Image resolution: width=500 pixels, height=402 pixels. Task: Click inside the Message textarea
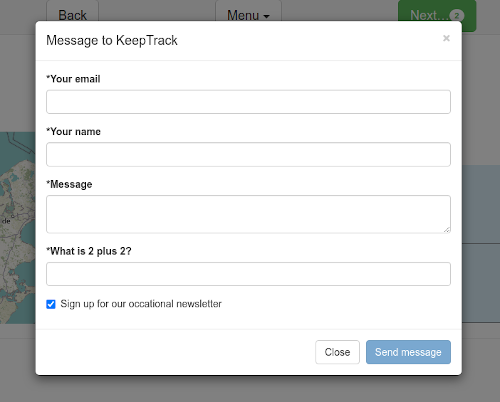[x=248, y=214]
